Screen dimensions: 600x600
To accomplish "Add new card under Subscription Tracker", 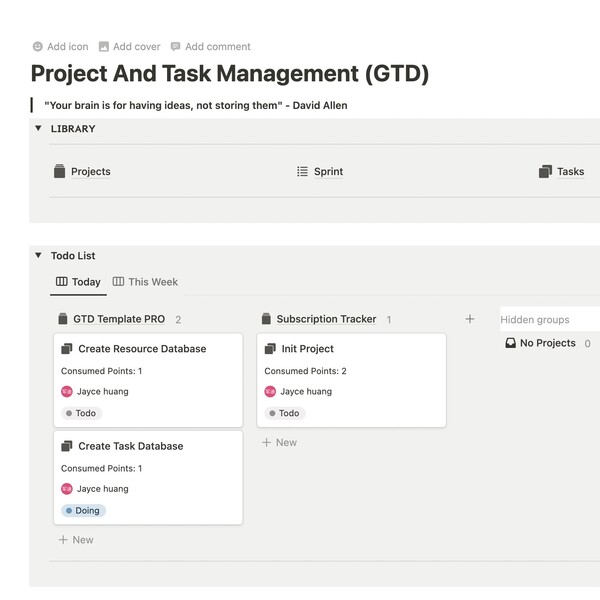I will (x=279, y=442).
